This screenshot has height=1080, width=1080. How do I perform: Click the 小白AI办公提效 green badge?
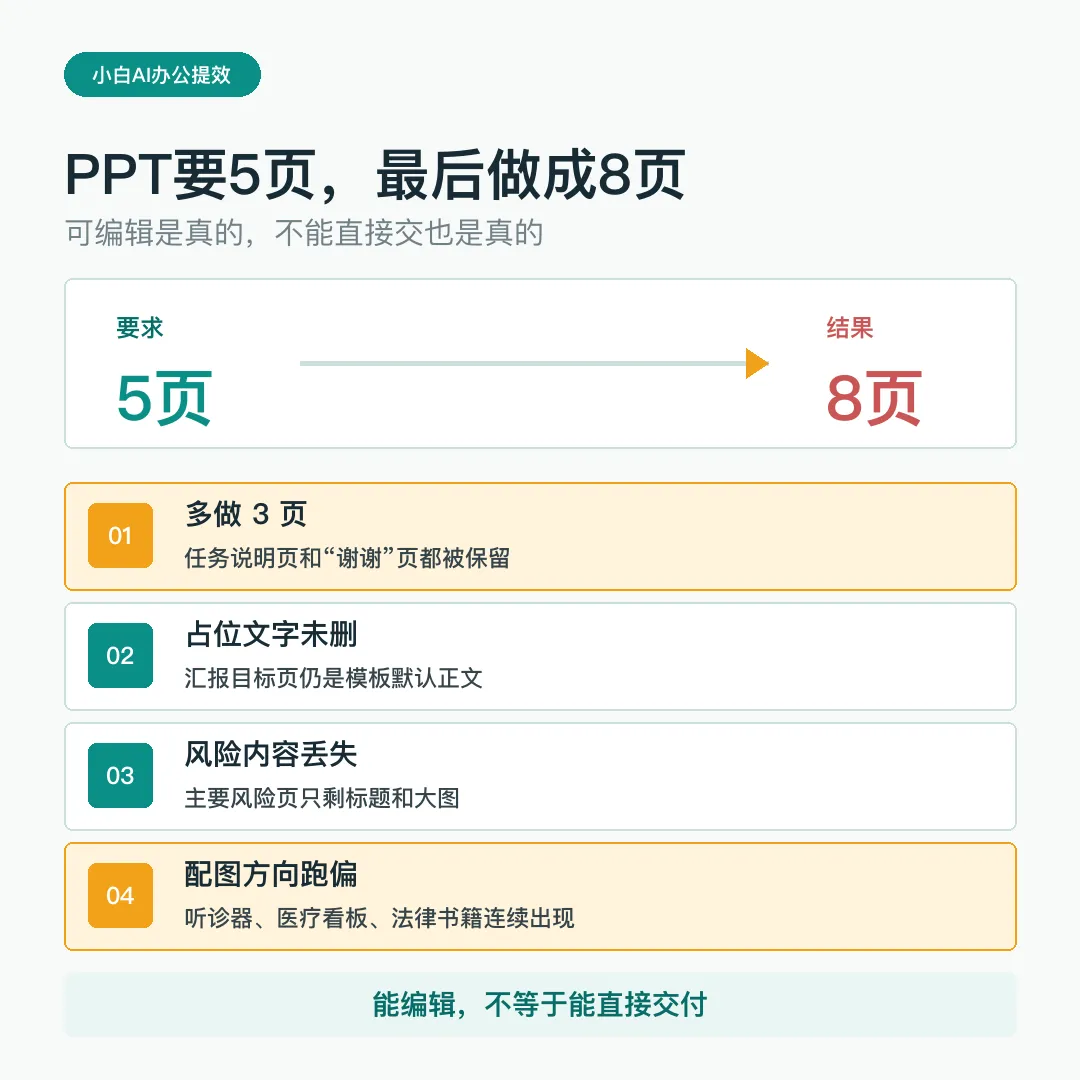point(162,74)
